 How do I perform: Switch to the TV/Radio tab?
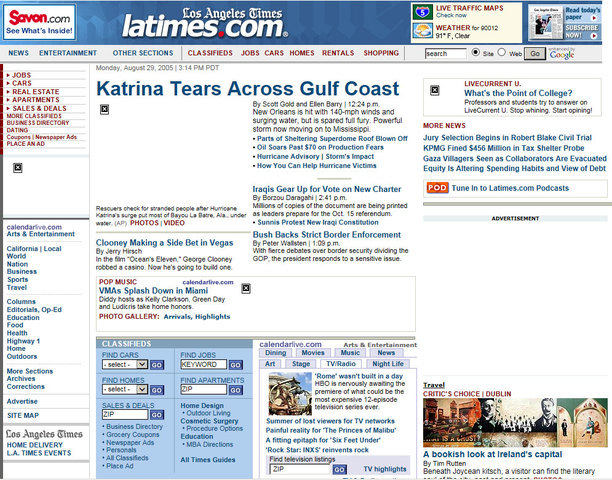tap(341, 364)
